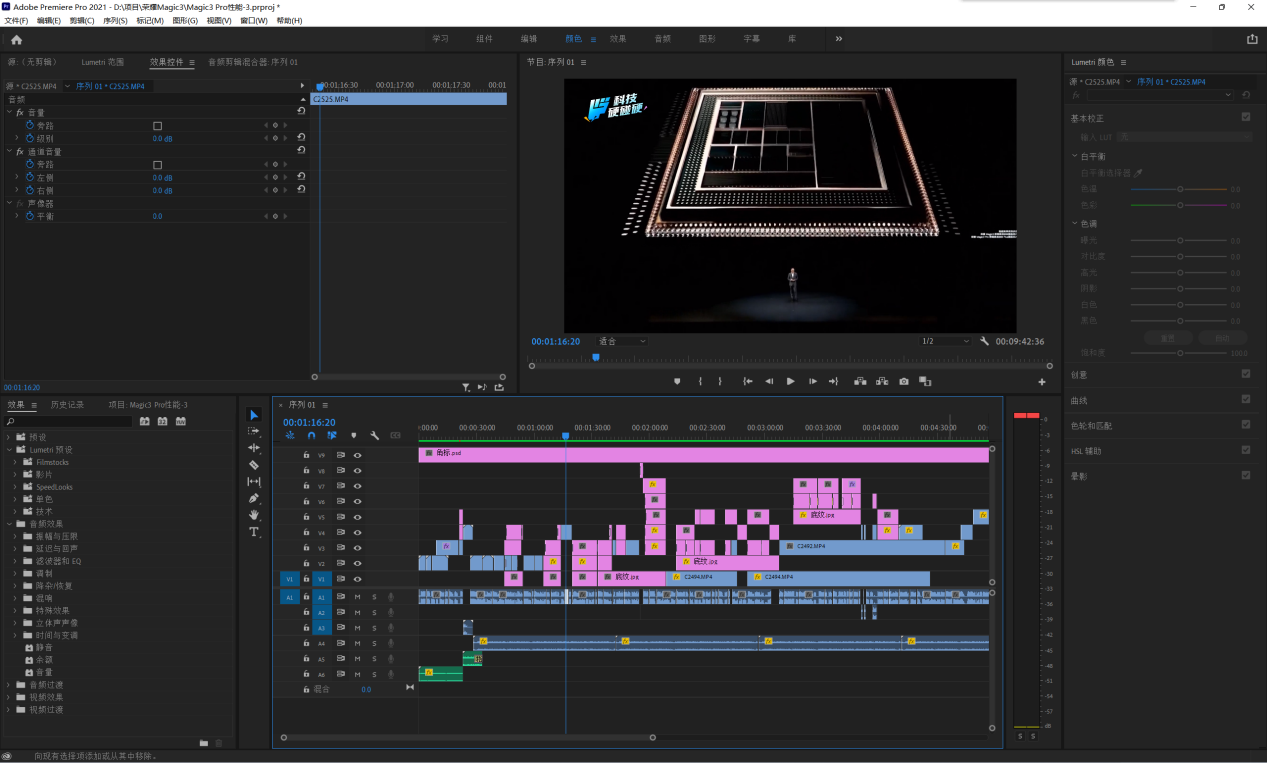Toggle lock on track V3

(306, 548)
